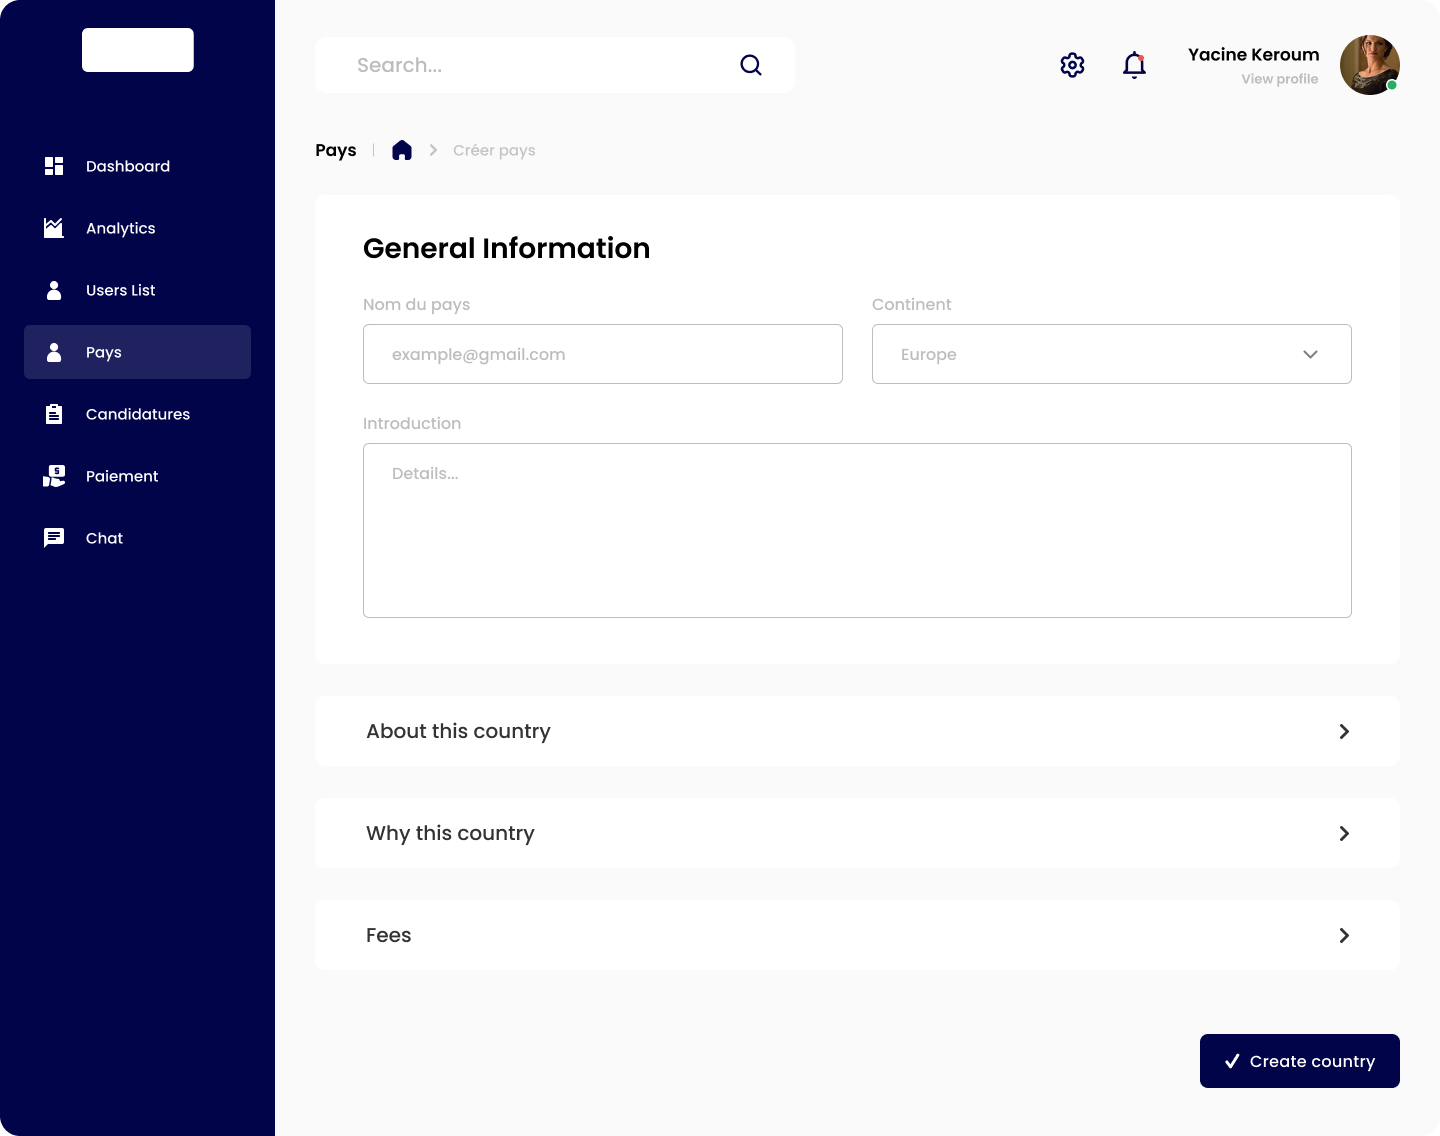Click the search magnifier icon

tap(751, 65)
